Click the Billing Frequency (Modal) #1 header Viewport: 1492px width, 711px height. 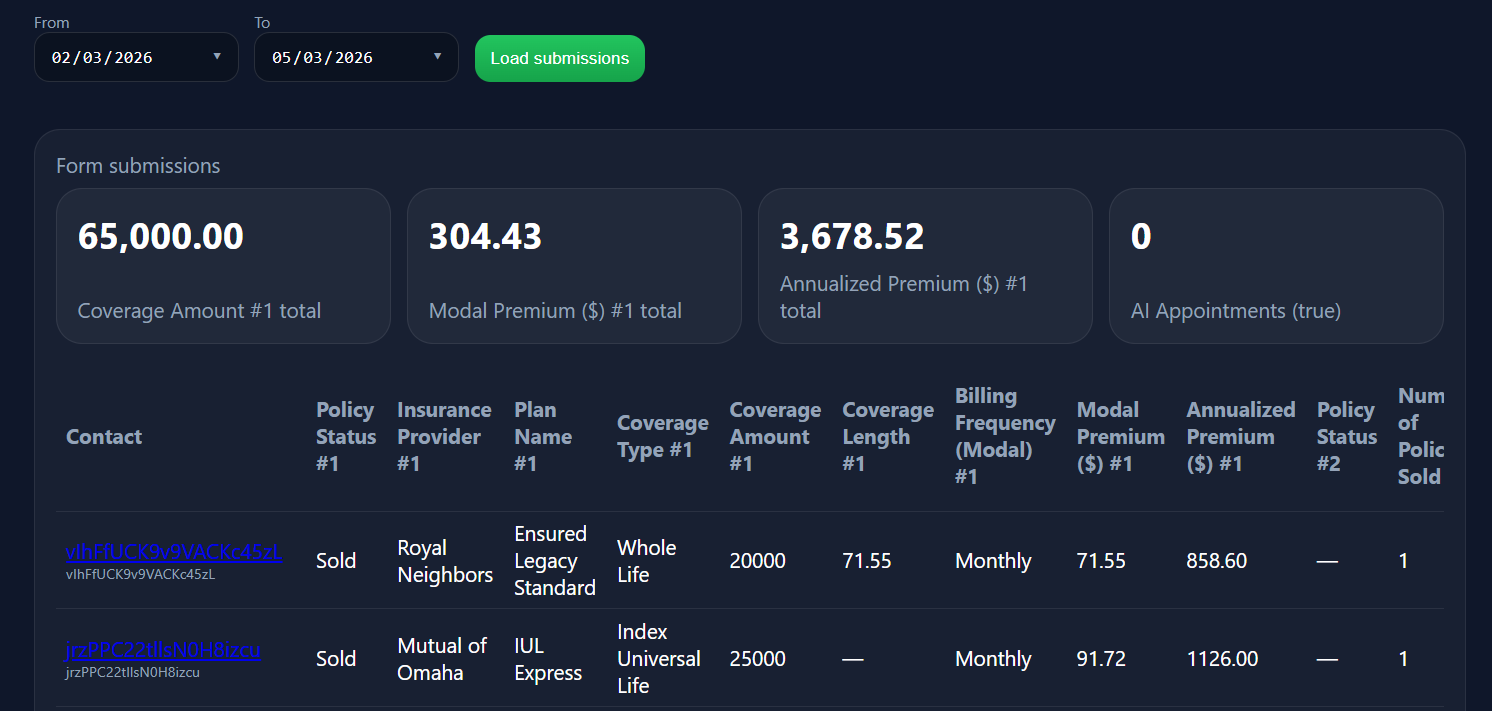[1004, 437]
